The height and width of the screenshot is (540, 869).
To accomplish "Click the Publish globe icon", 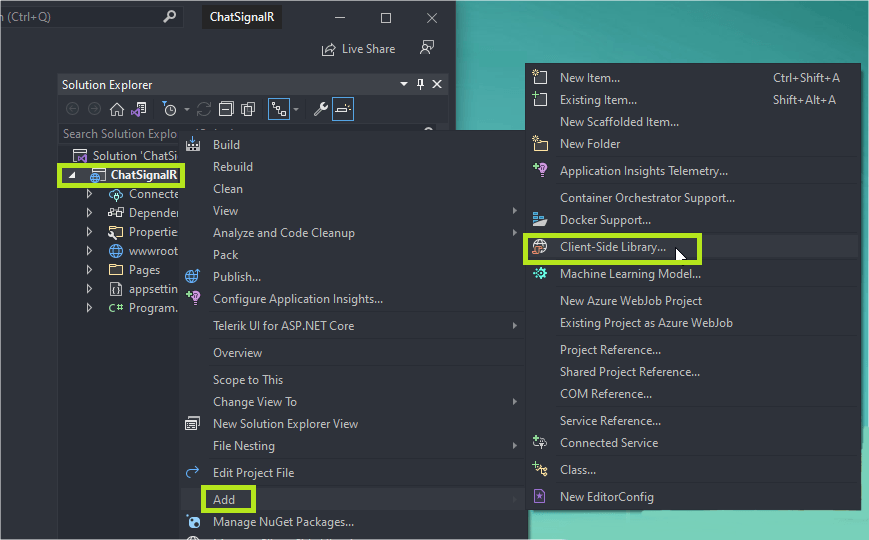I will 192,276.
